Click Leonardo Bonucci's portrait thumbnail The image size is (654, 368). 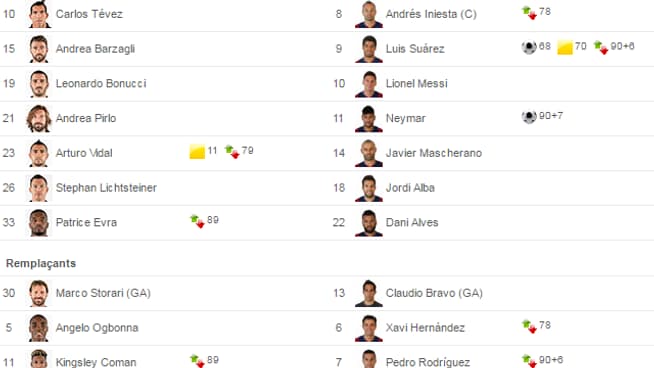coord(39,84)
